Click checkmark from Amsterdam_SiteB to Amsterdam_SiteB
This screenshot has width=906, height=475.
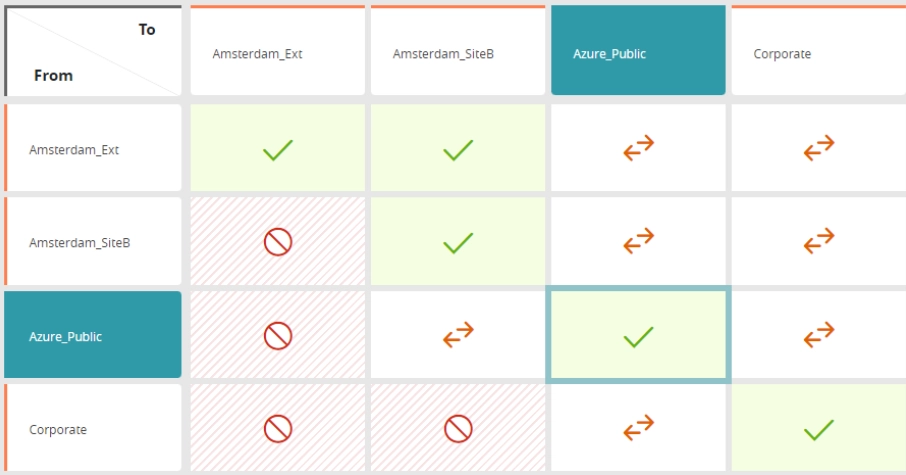[458, 243]
